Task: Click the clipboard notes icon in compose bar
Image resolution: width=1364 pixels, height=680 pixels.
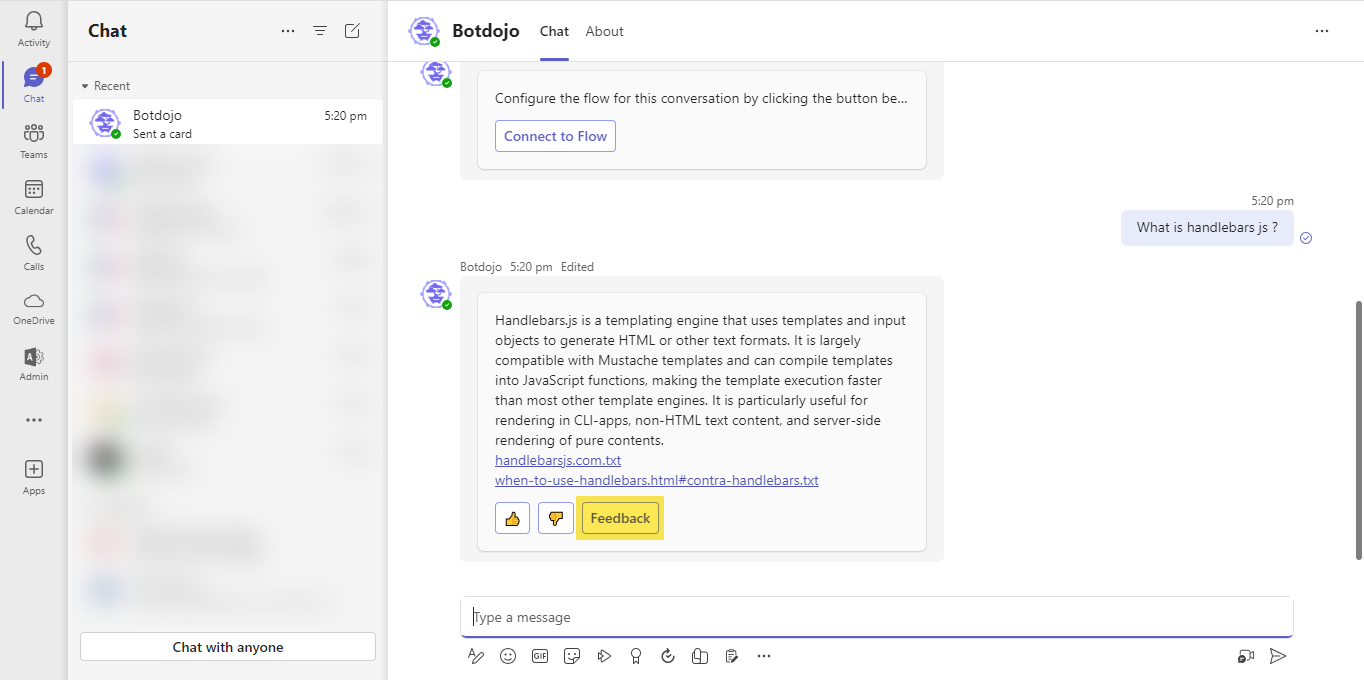Action: (732, 656)
